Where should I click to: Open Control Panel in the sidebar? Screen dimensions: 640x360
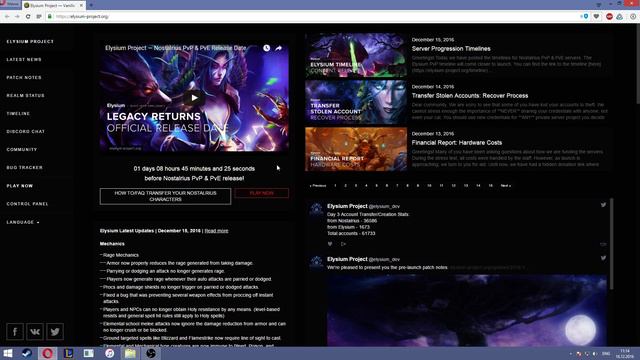[27, 204]
